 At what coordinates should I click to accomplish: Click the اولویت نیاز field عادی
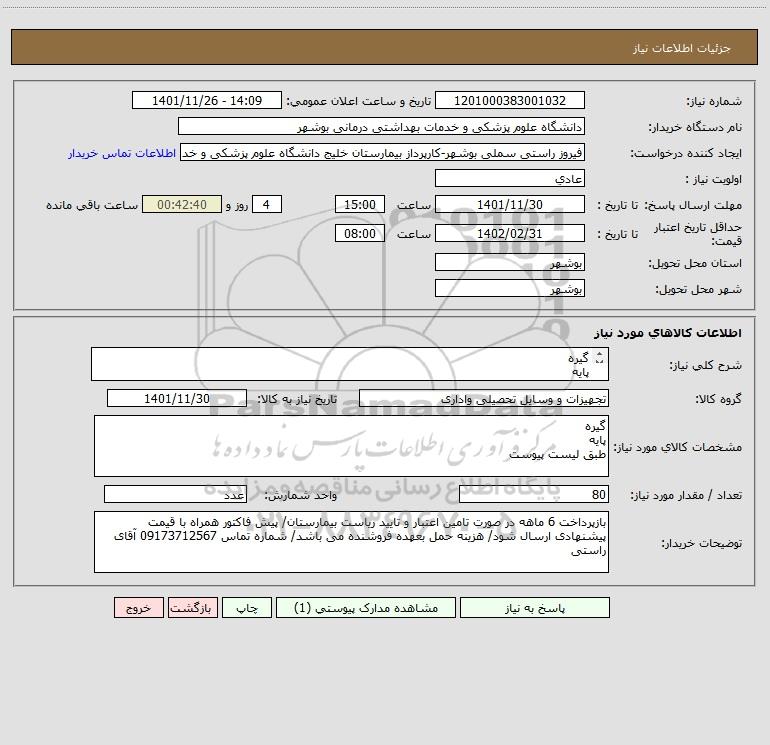point(510,178)
